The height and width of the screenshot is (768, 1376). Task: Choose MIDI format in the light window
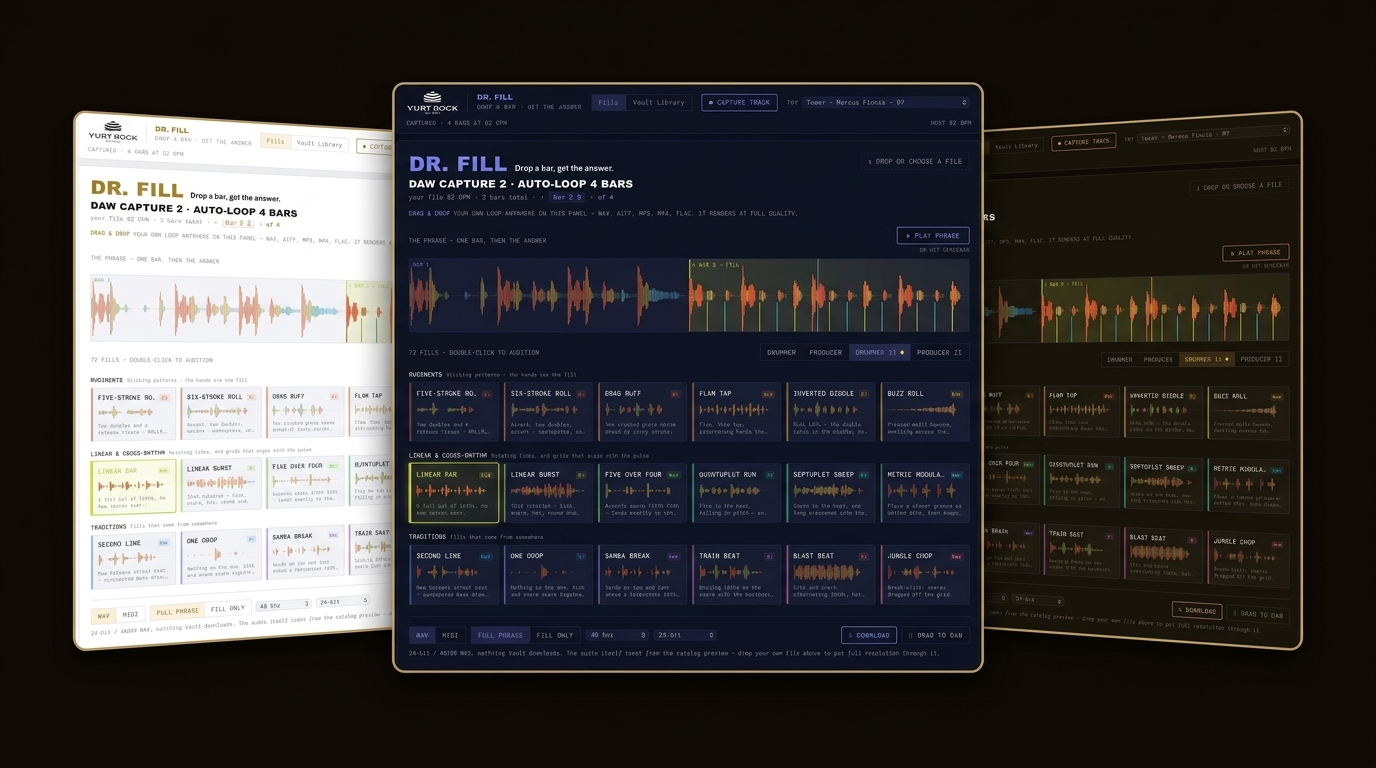[131, 614]
